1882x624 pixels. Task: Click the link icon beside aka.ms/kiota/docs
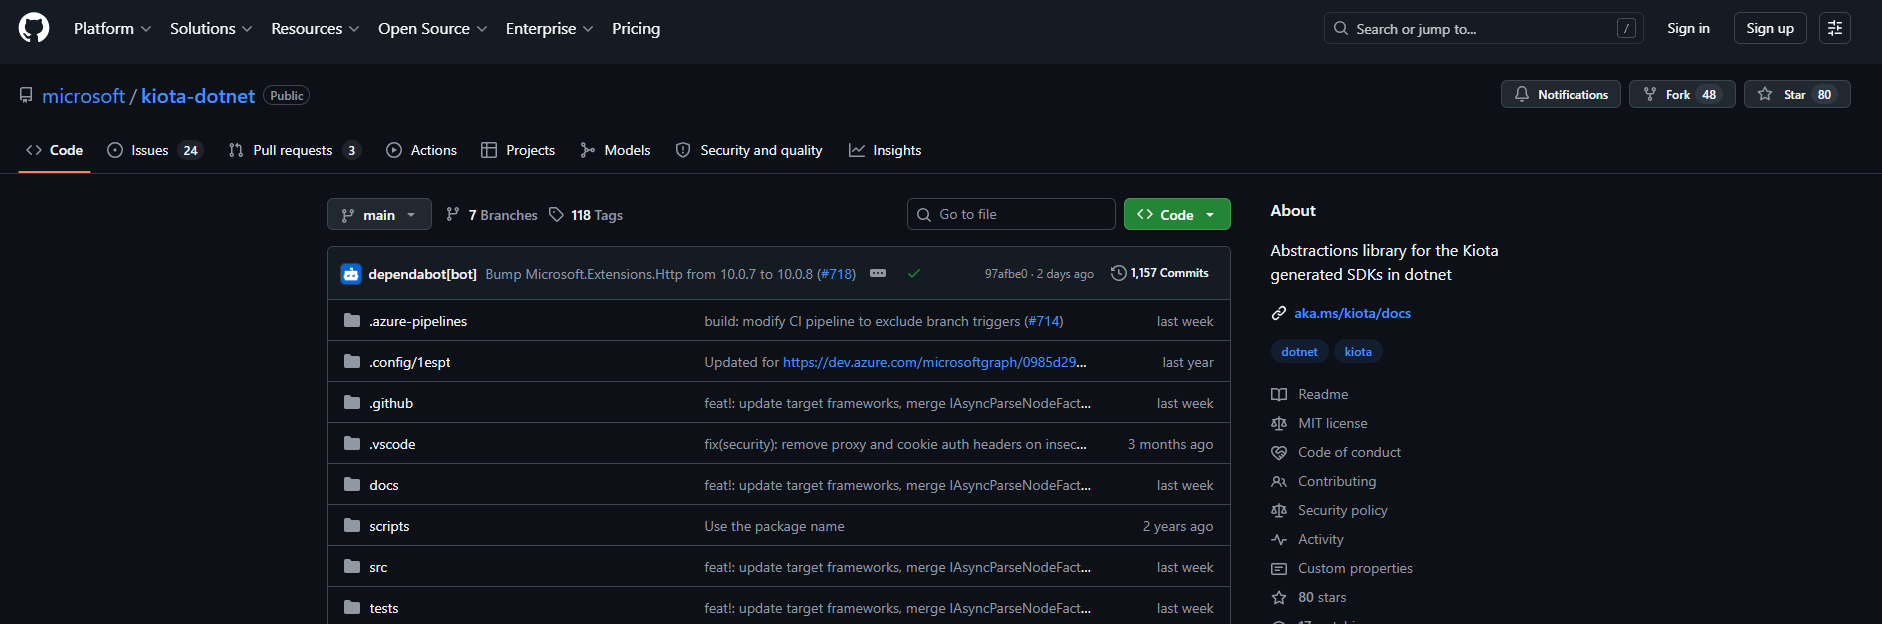pos(1279,313)
